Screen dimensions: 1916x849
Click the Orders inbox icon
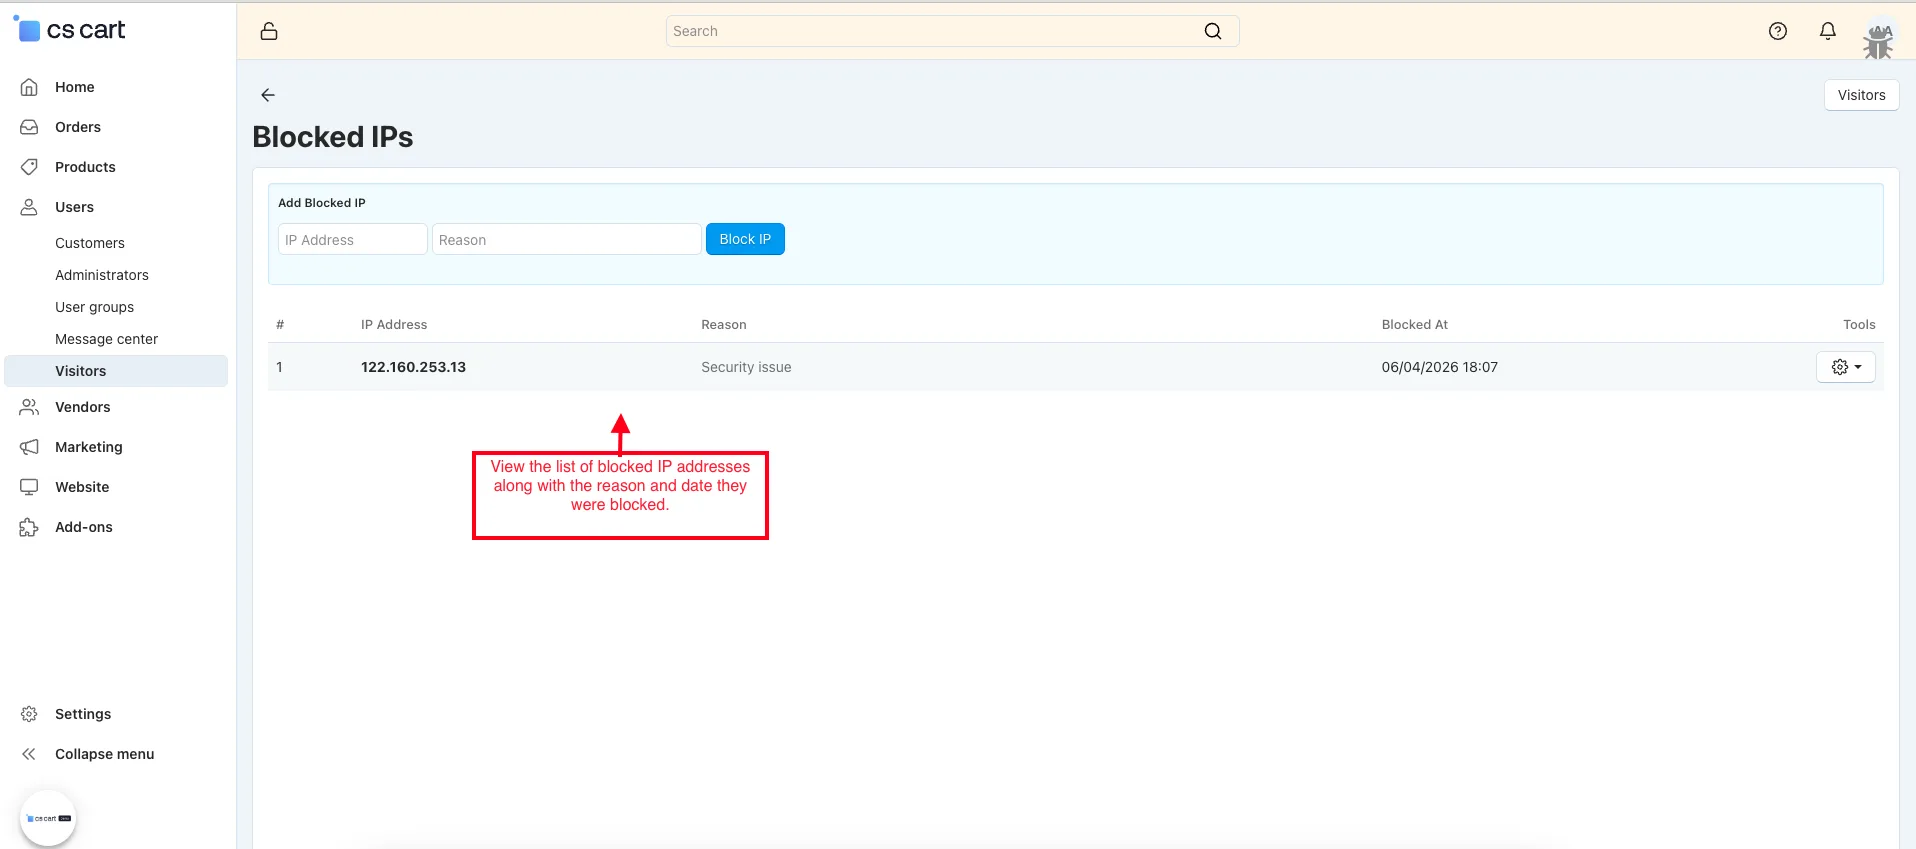pyautogui.click(x=29, y=127)
